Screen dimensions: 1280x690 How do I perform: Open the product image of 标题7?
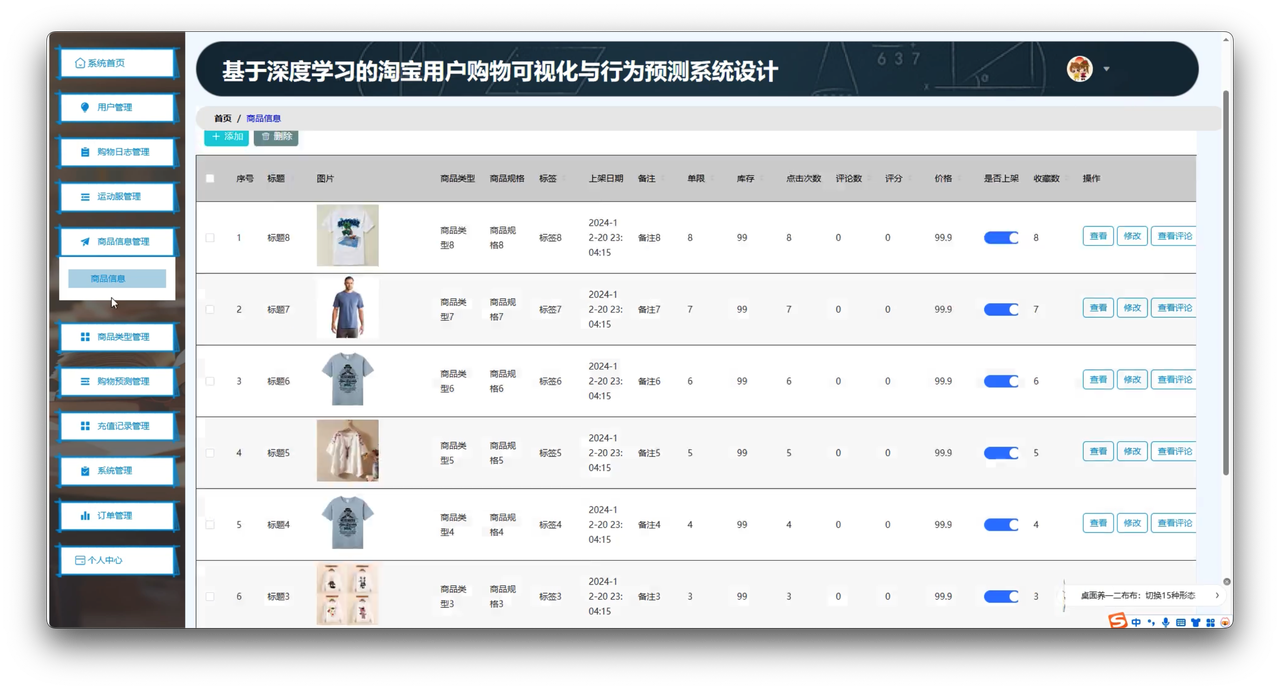tap(348, 308)
